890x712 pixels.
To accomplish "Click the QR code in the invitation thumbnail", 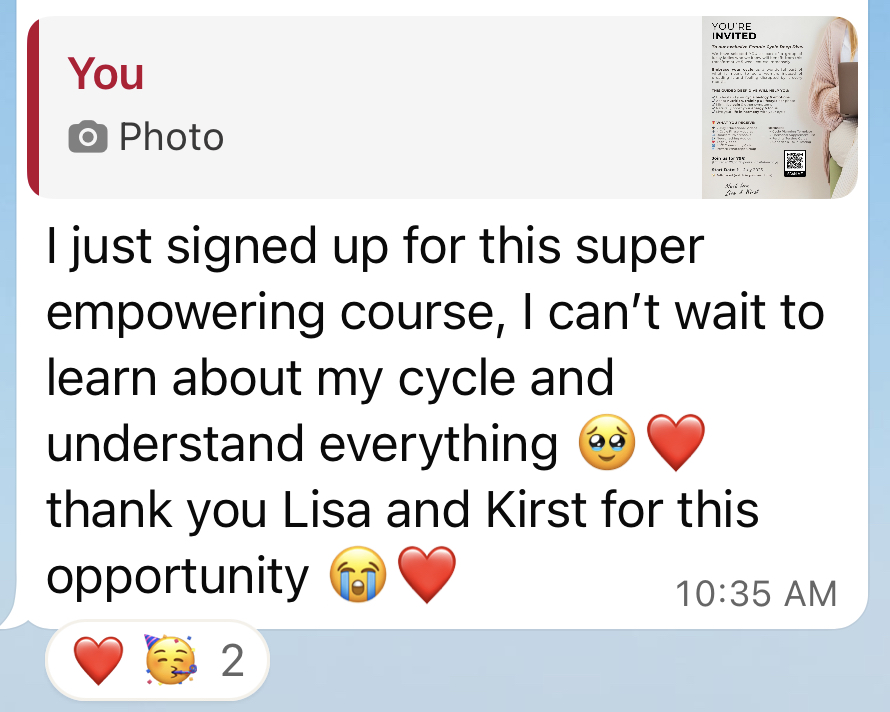I will (x=795, y=160).
